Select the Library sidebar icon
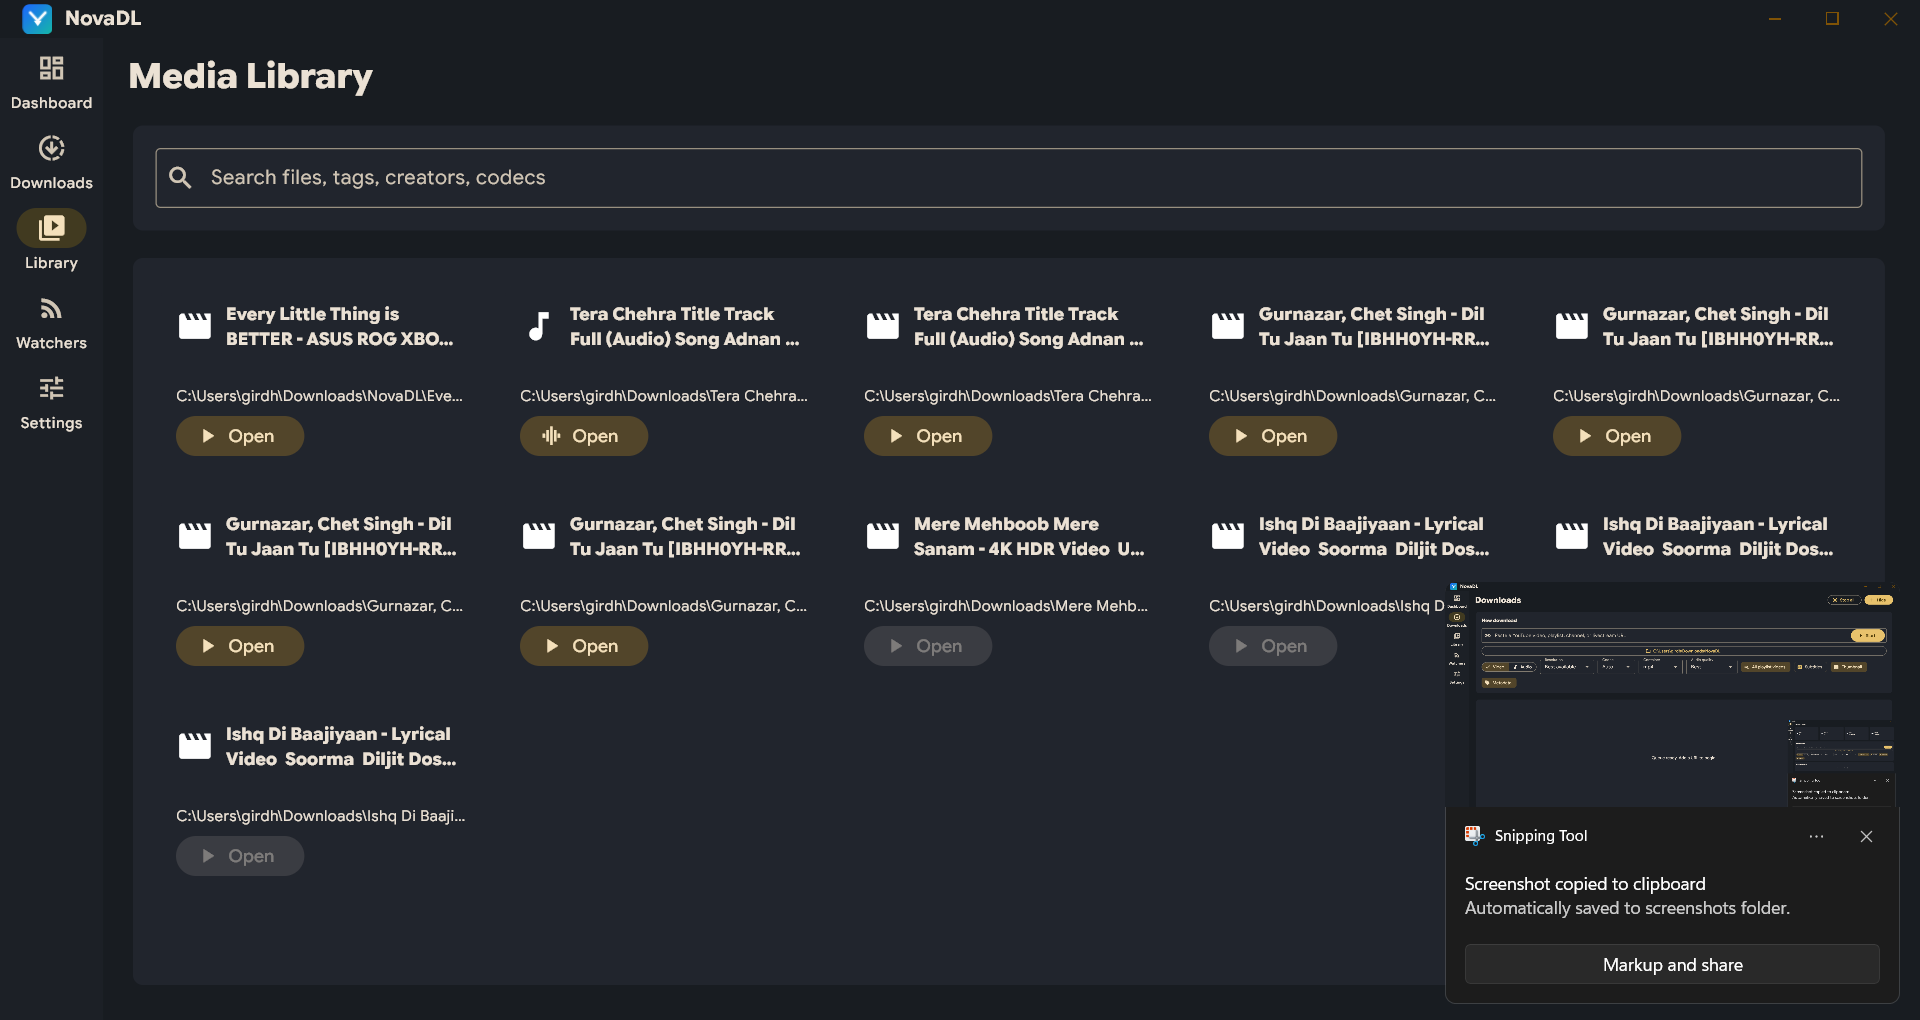1920x1020 pixels. [51, 228]
